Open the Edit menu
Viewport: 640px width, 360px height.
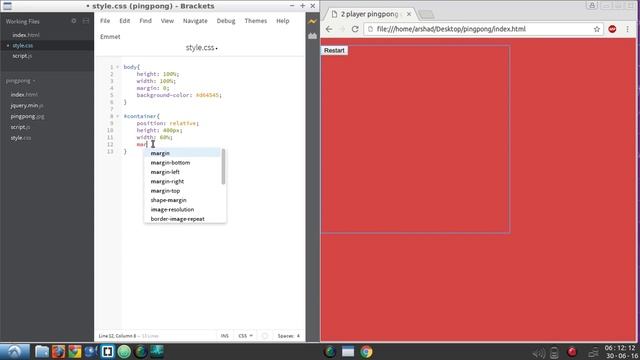pyautogui.click(x=124, y=21)
